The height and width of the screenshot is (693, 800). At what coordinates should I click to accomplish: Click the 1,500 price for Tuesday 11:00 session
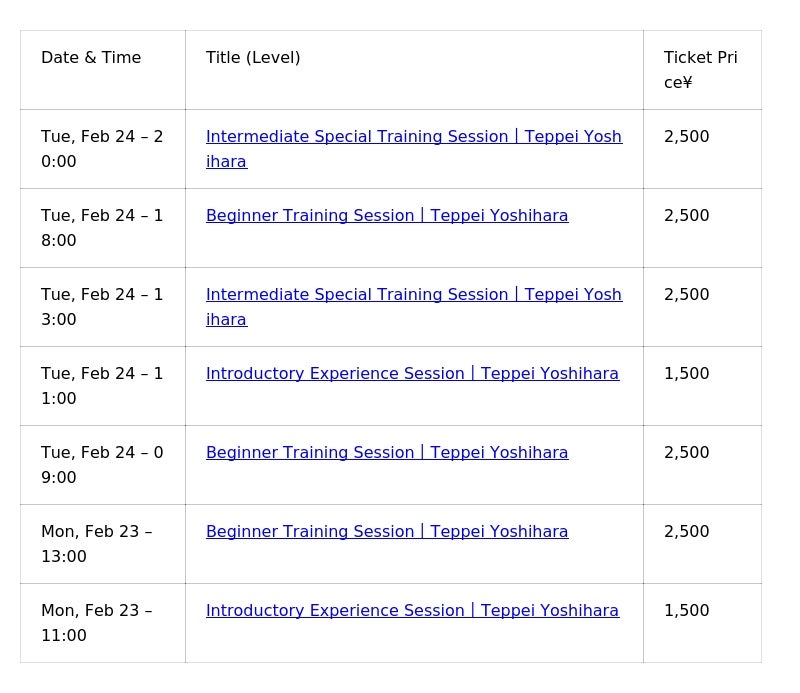(x=687, y=374)
